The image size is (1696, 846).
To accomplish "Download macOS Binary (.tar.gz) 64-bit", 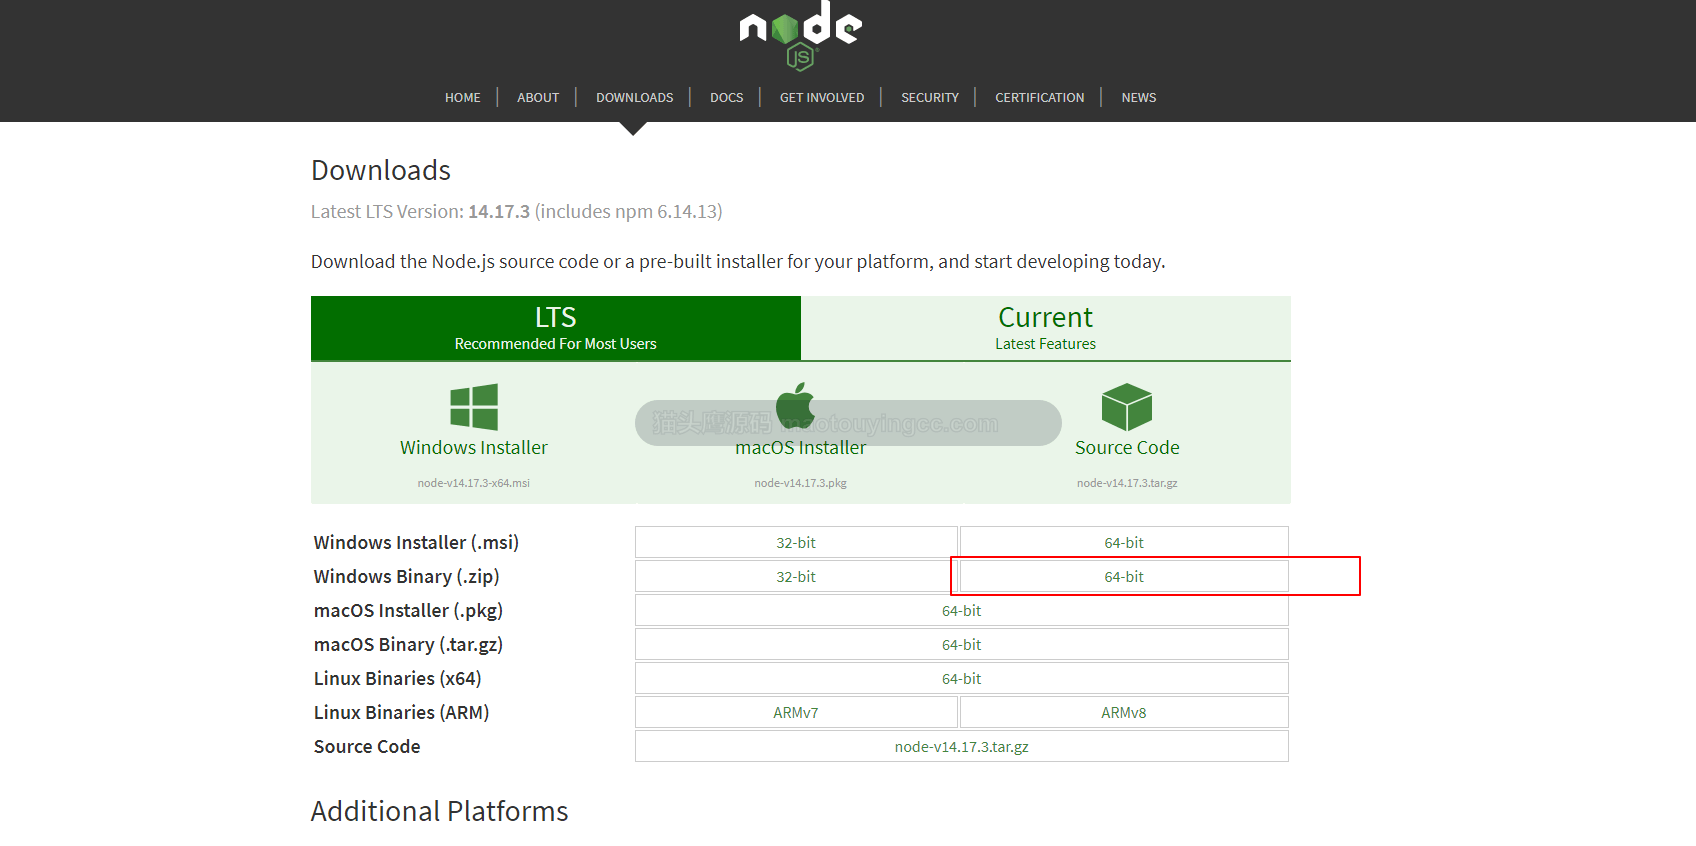I will [962, 644].
